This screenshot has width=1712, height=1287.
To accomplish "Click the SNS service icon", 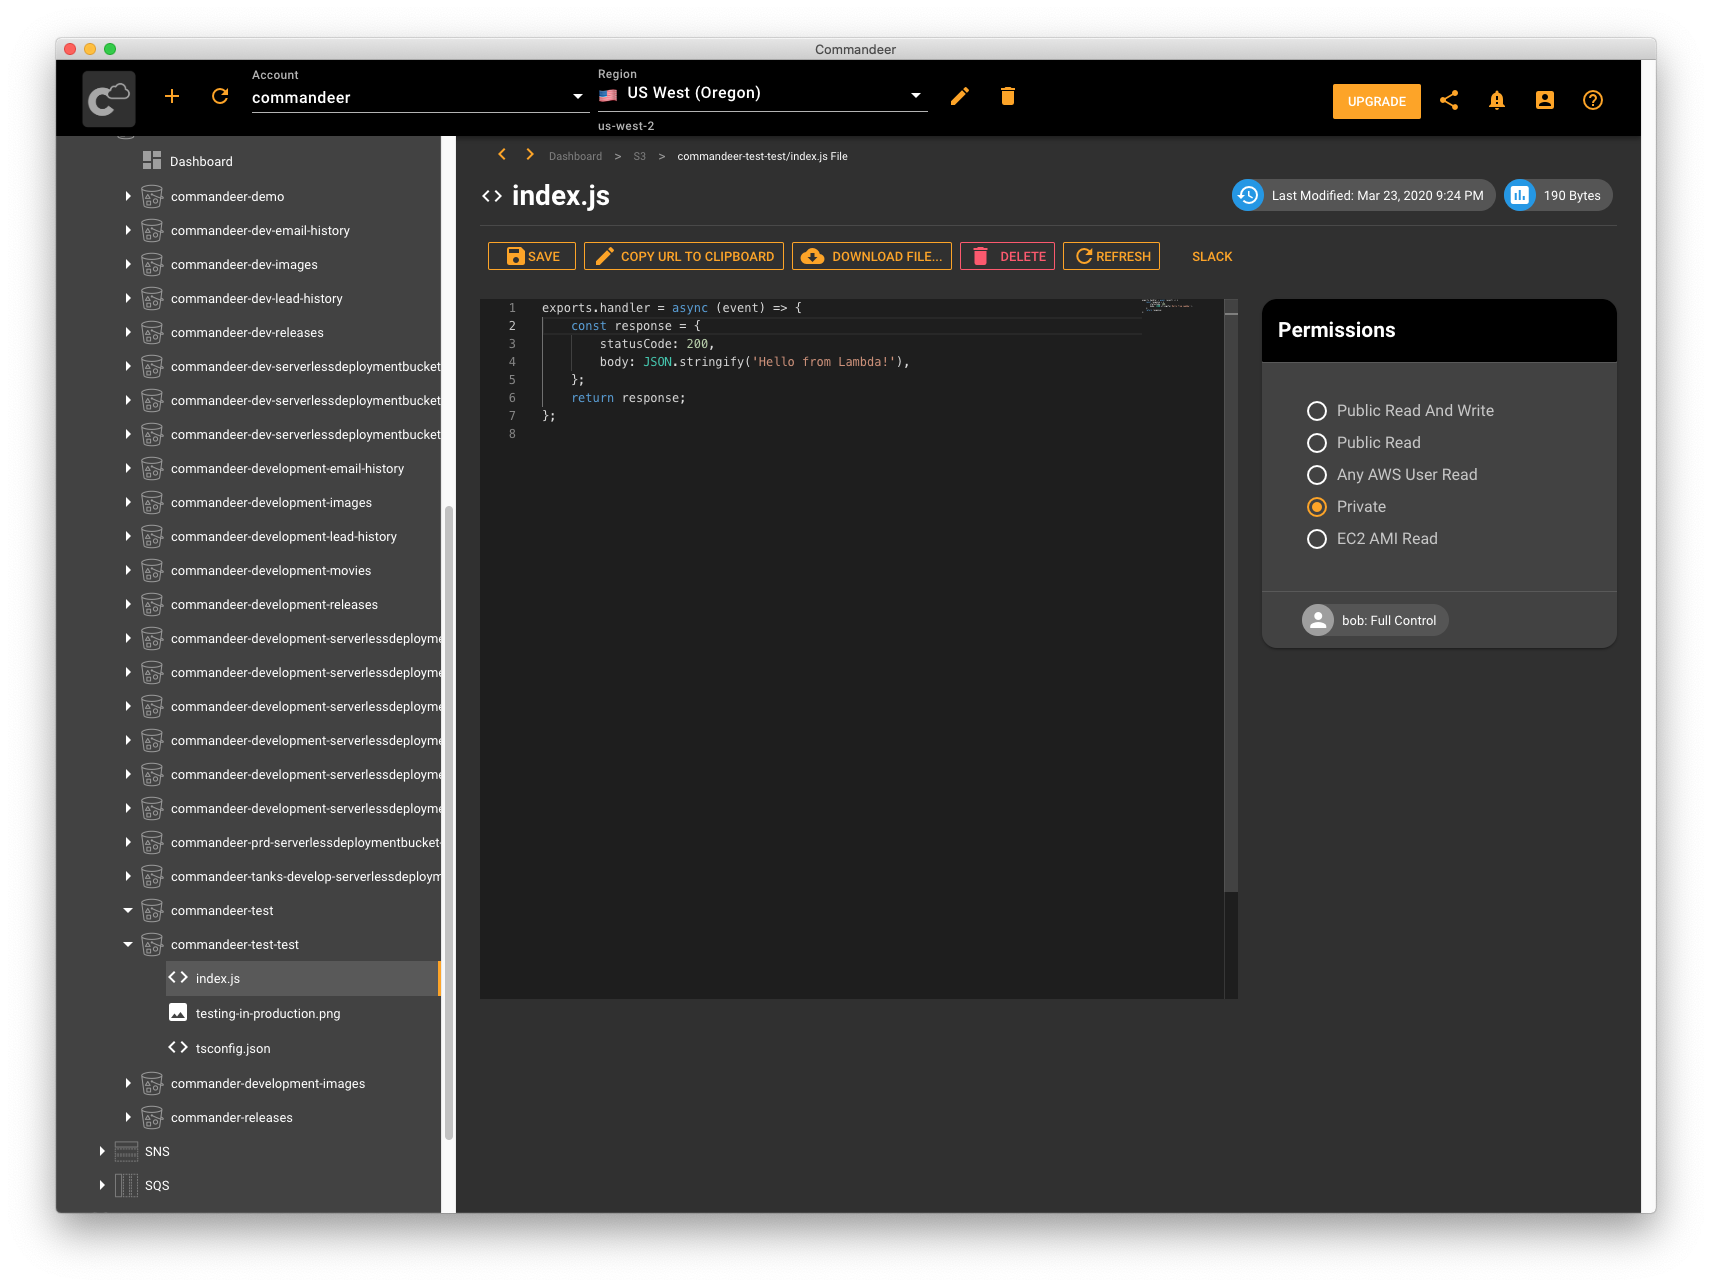I will 127,1151.
